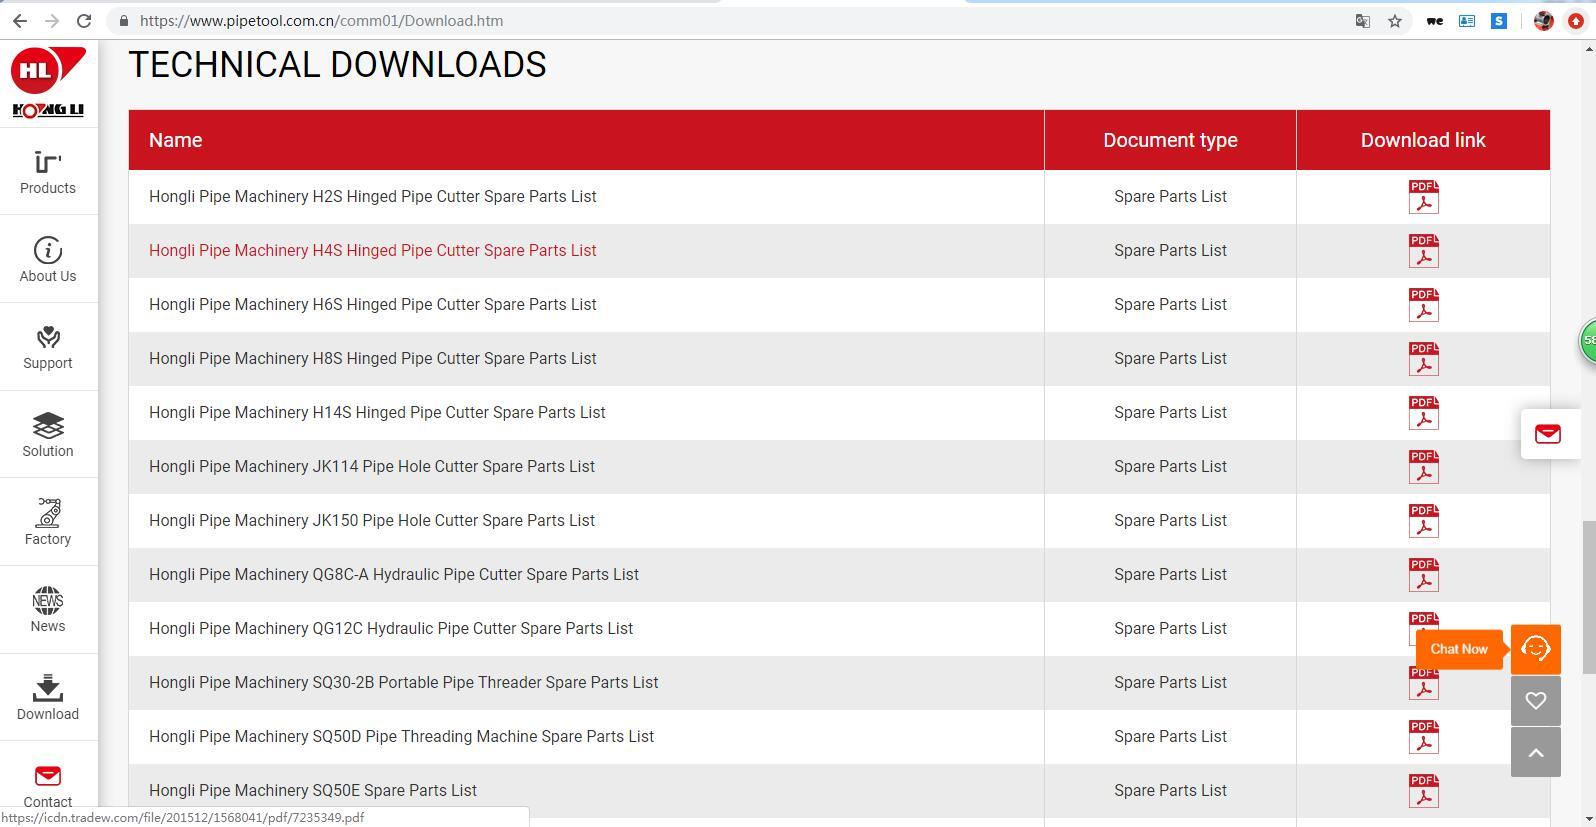1596x827 pixels.
Task: Open Hongli H14S Hinged Pipe Cutter link
Action: (x=377, y=413)
